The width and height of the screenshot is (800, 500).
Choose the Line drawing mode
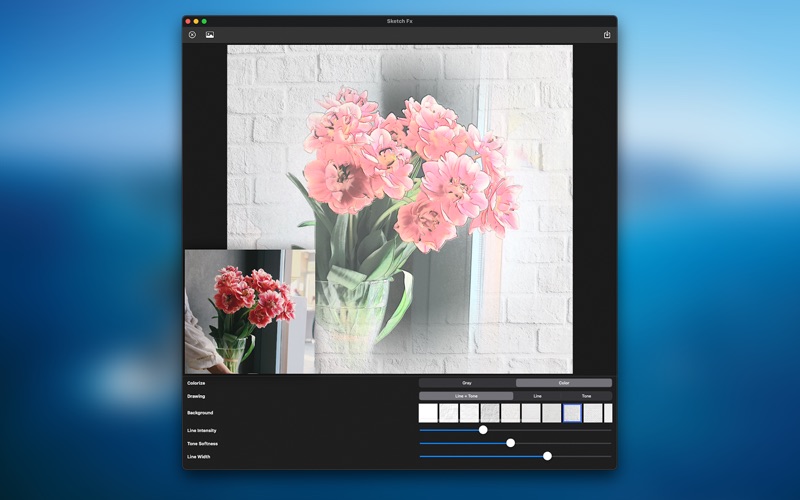click(537, 396)
